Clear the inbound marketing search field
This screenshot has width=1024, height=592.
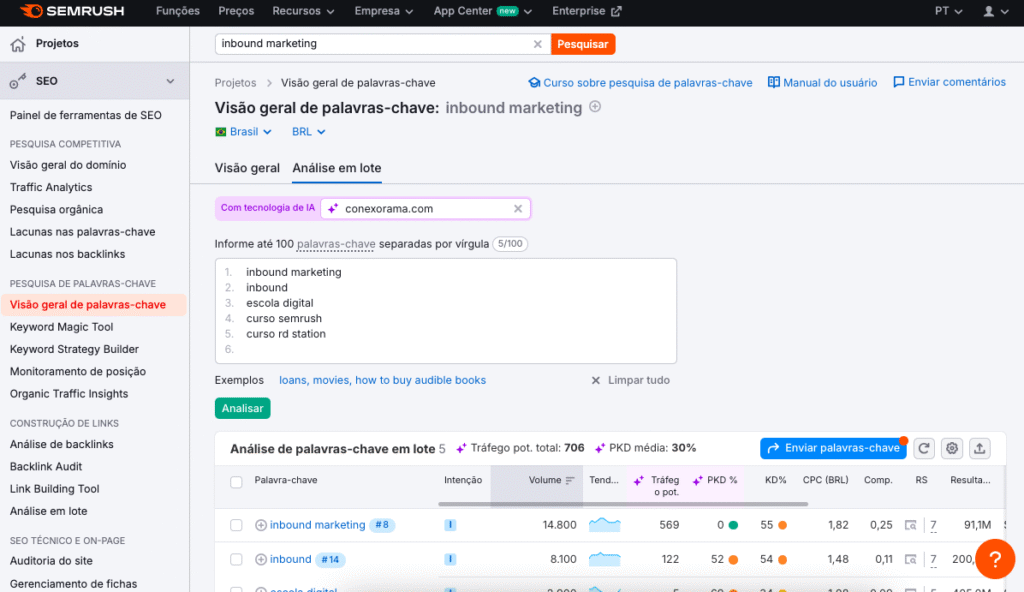point(537,44)
